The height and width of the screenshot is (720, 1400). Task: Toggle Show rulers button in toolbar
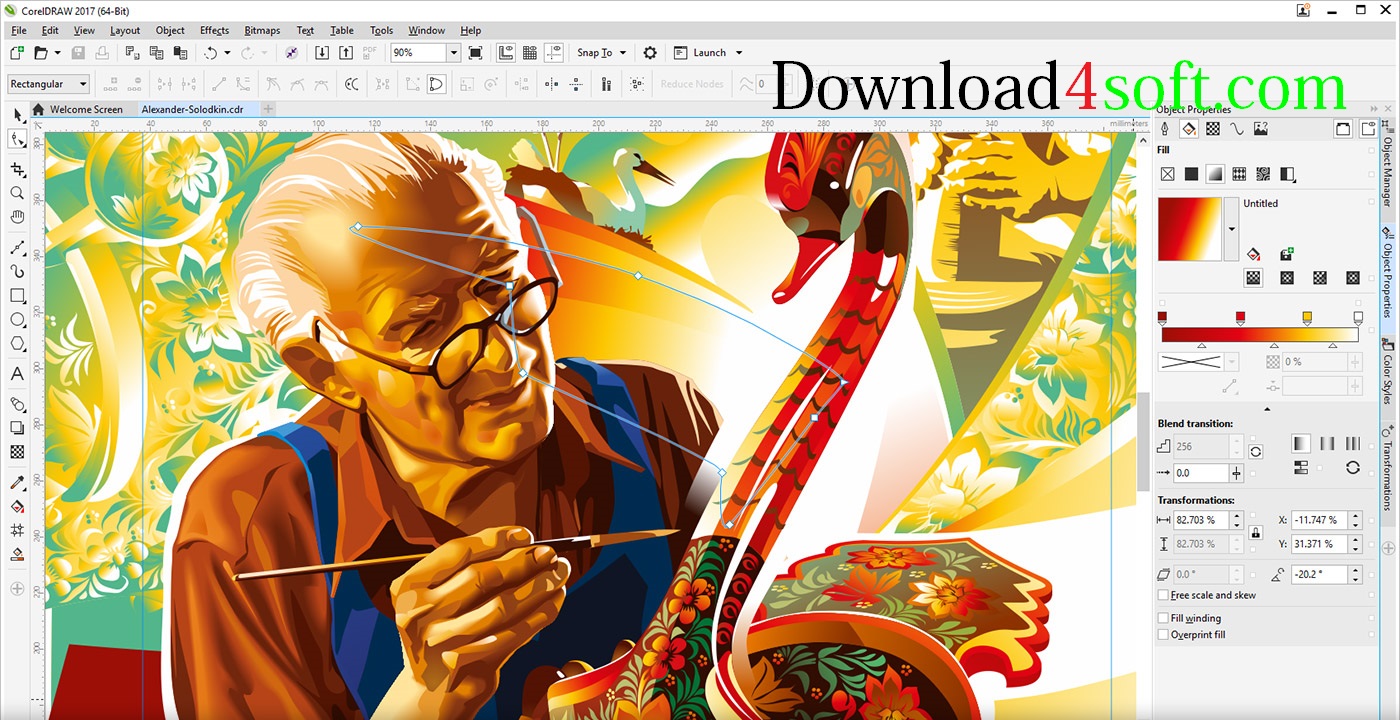click(506, 53)
